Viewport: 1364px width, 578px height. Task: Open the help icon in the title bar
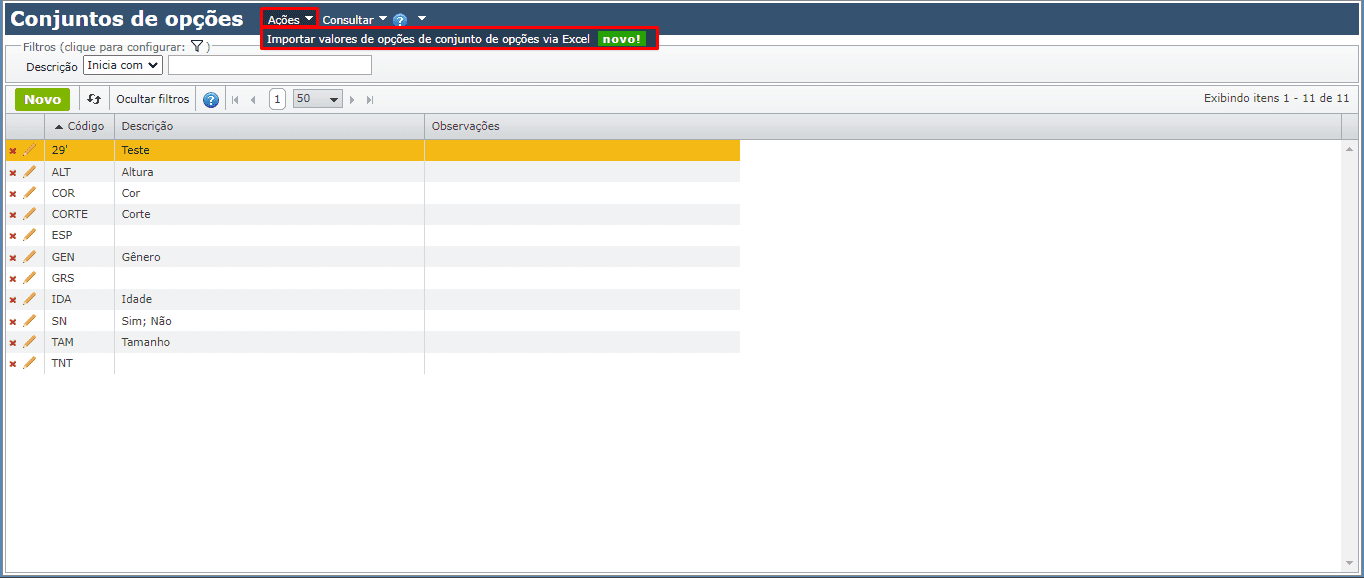(400, 20)
